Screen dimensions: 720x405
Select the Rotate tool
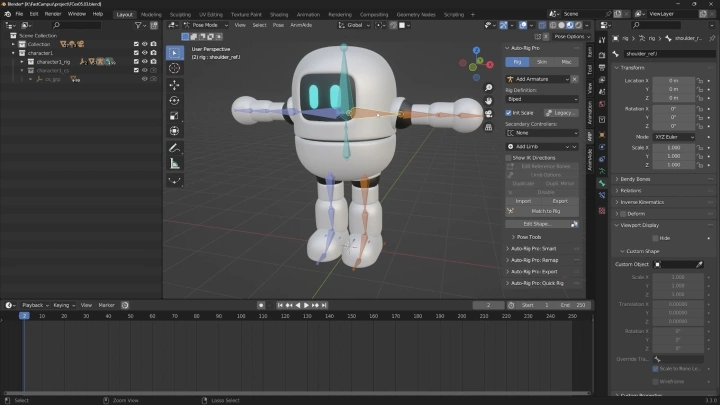click(174, 101)
